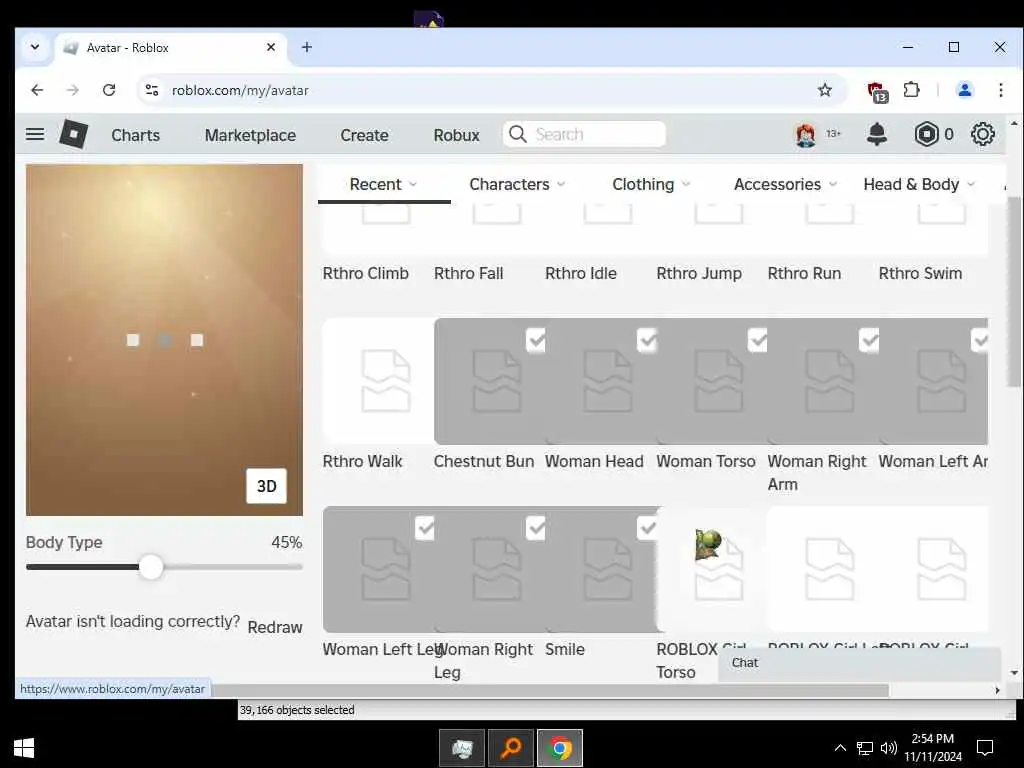1024x768 pixels.
Task: Switch avatar preview to 3D
Action: coord(266,486)
